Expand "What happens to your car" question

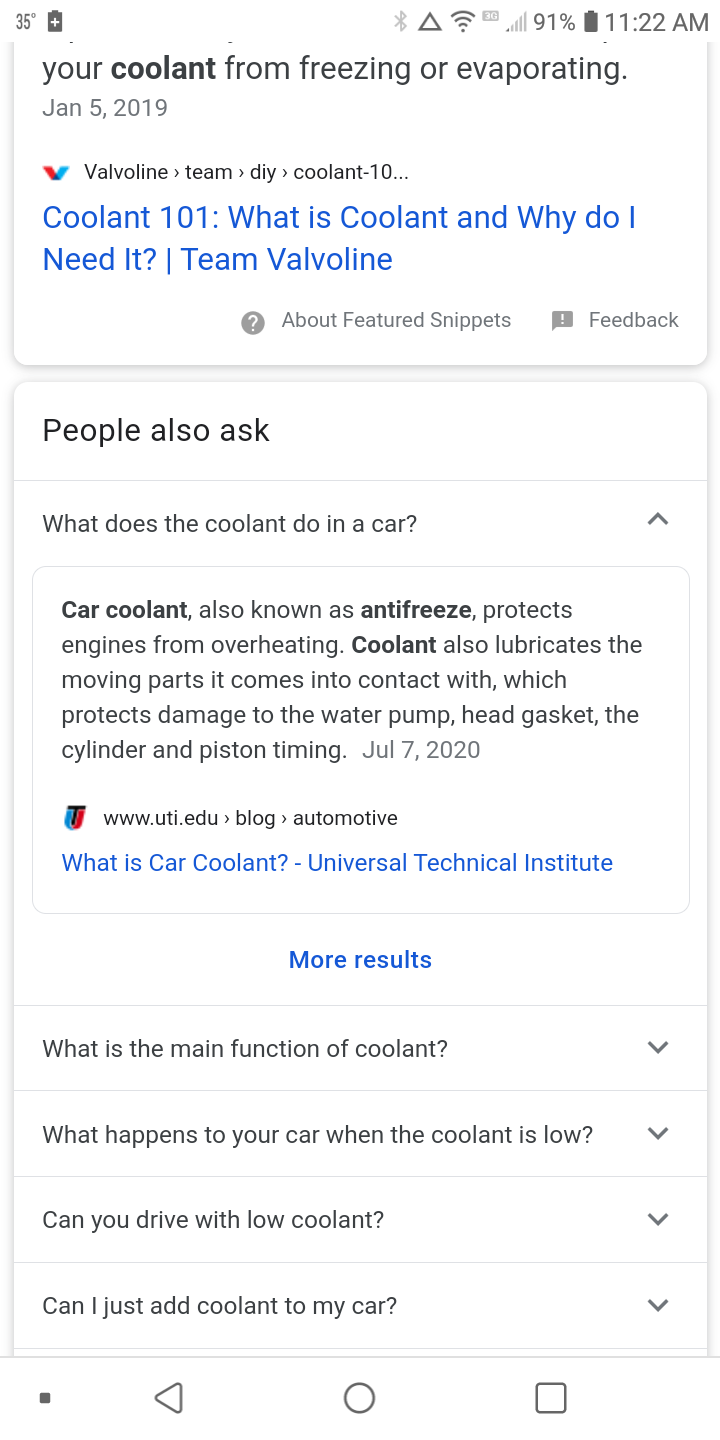tap(657, 1134)
